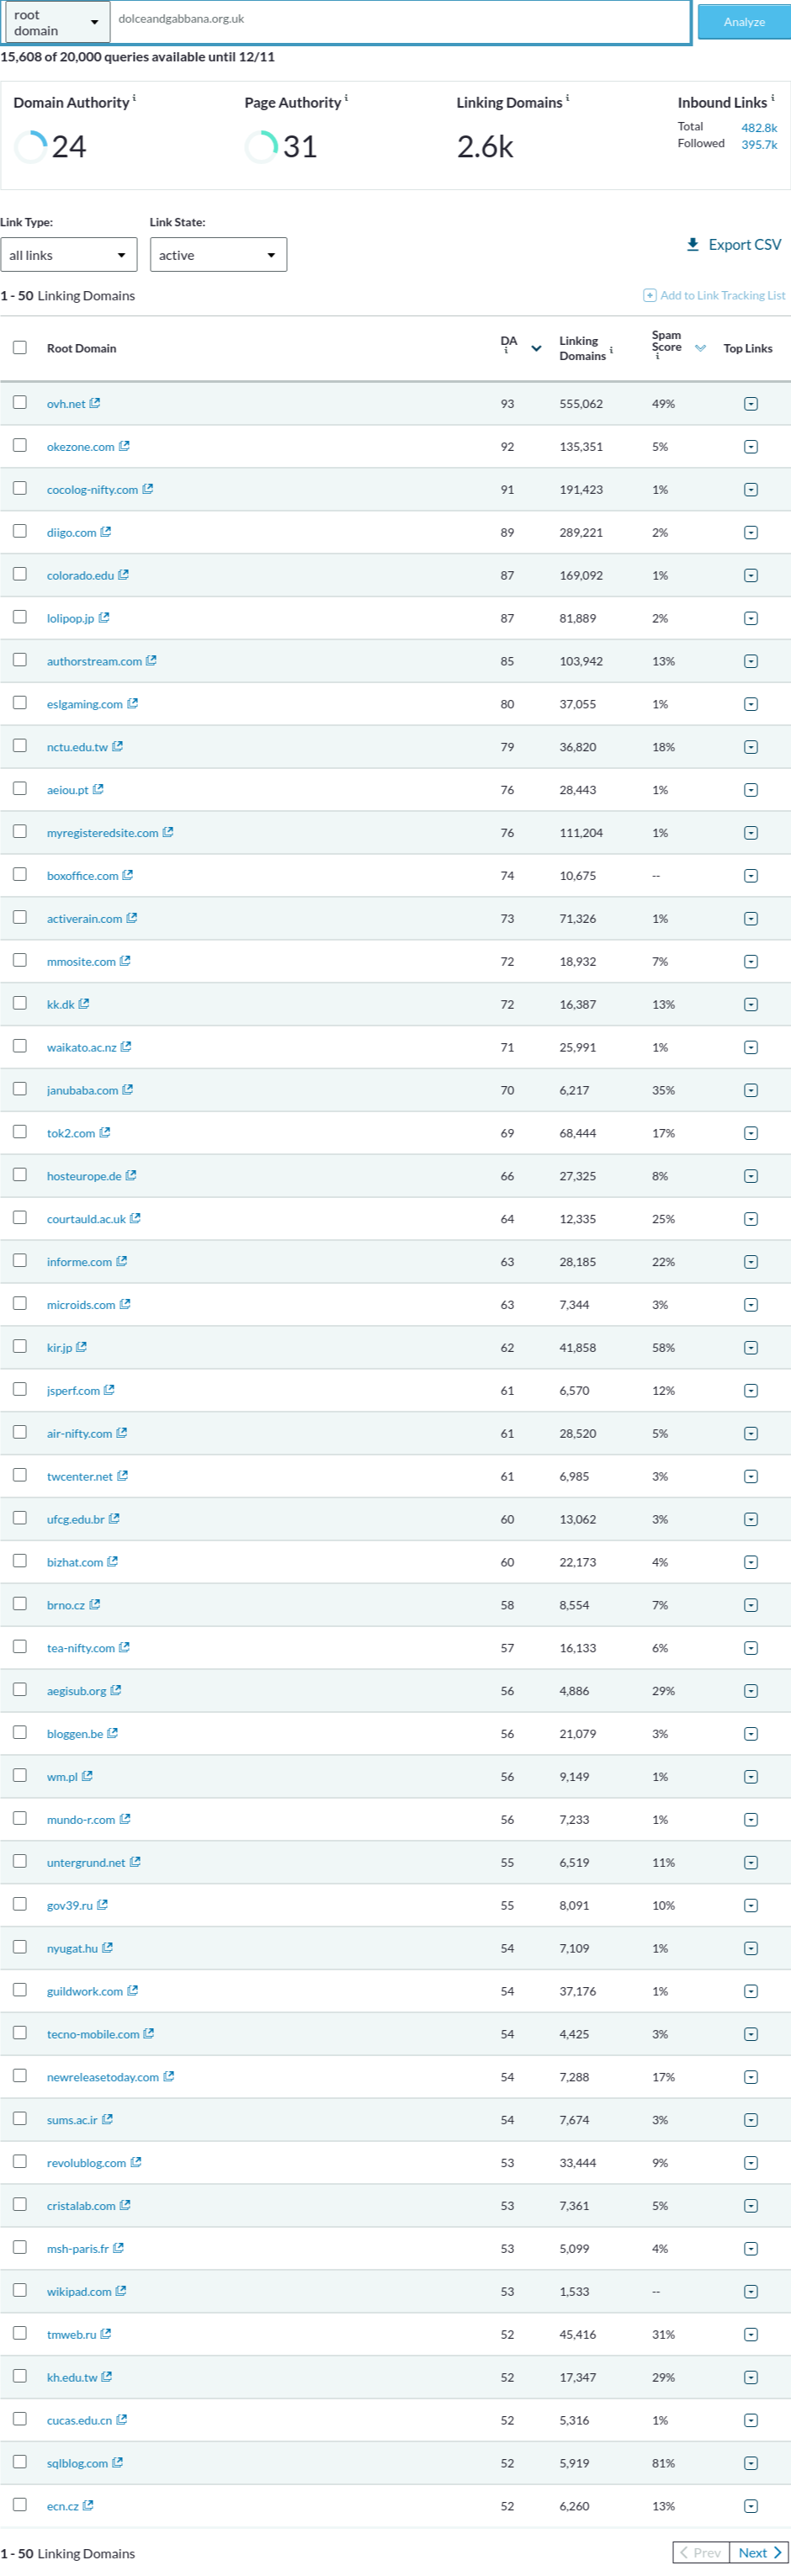Click the Analyze button

(x=743, y=22)
